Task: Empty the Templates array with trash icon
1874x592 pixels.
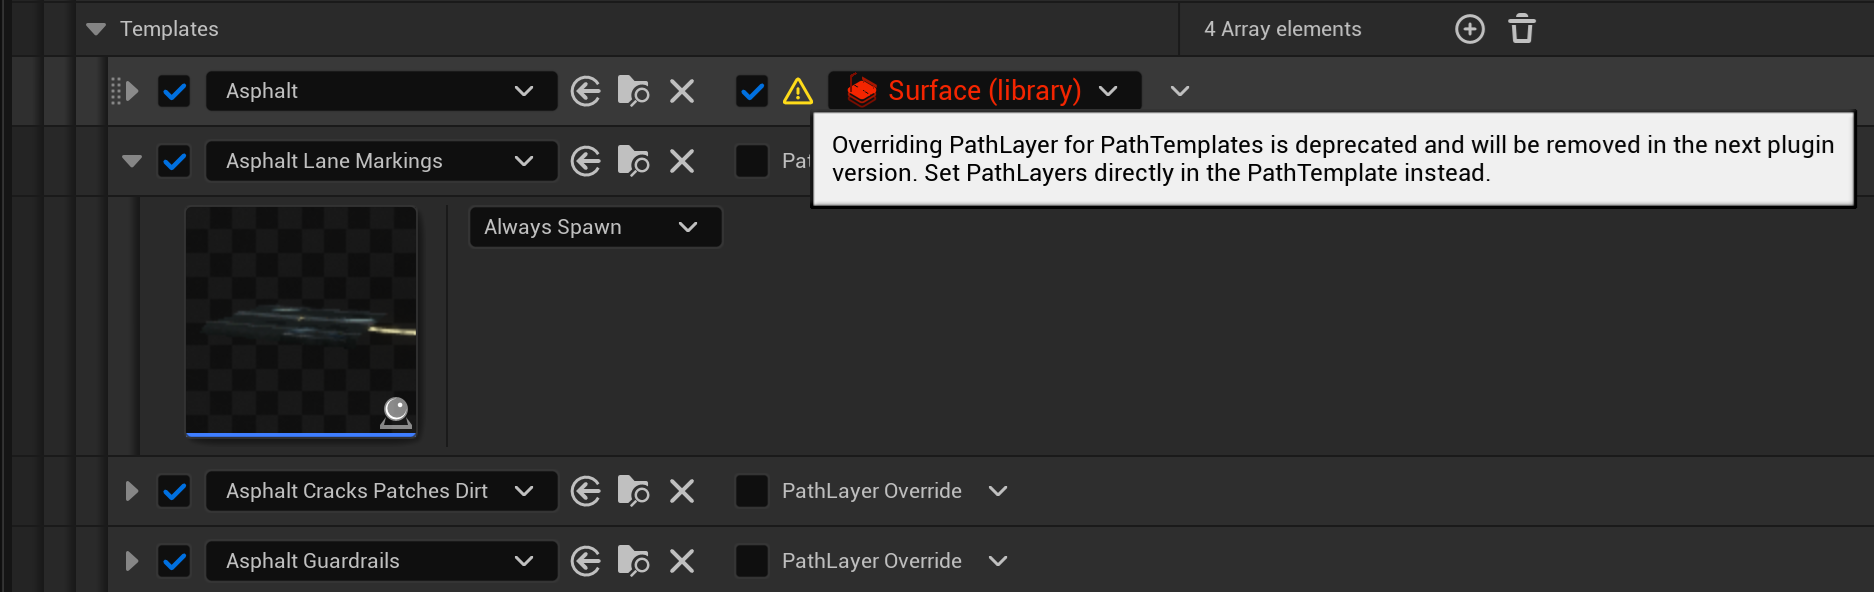Action: pyautogui.click(x=1521, y=29)
